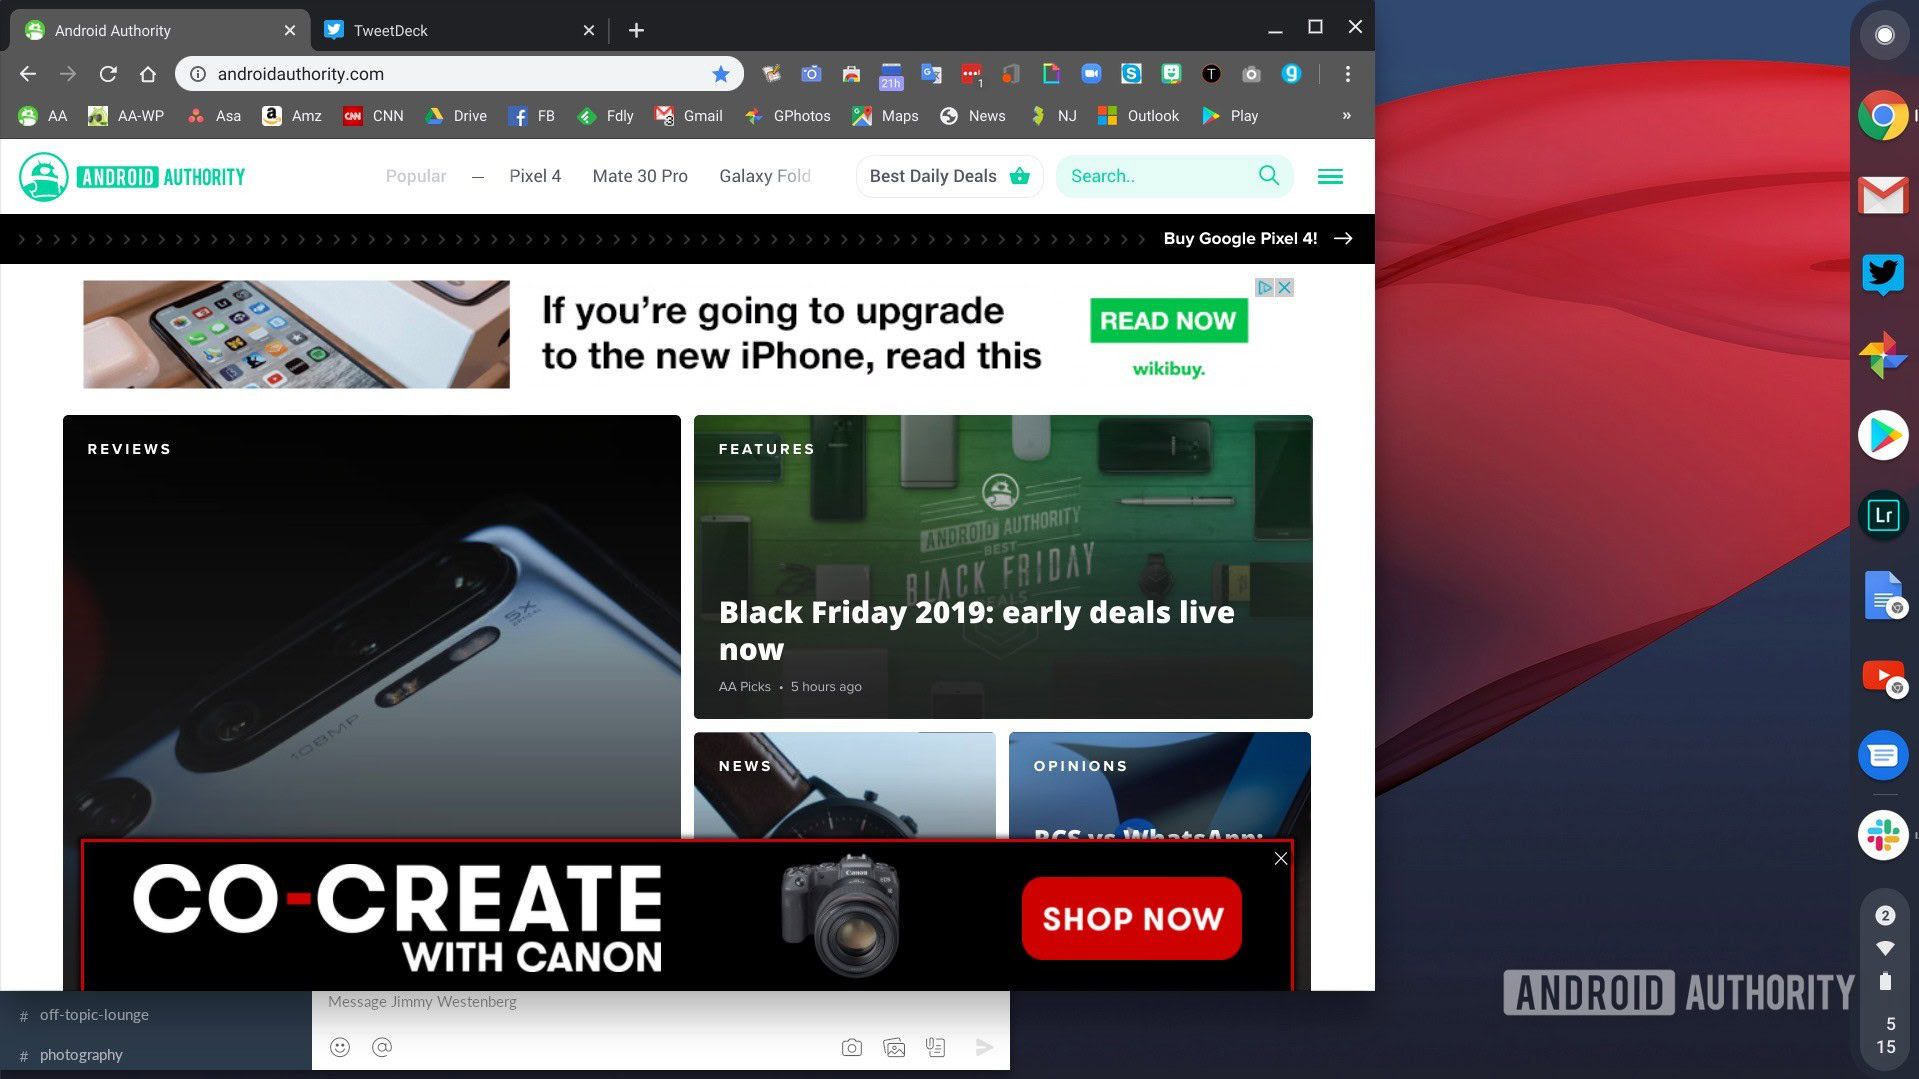Close the Canon banner ad

[1281, 859]
